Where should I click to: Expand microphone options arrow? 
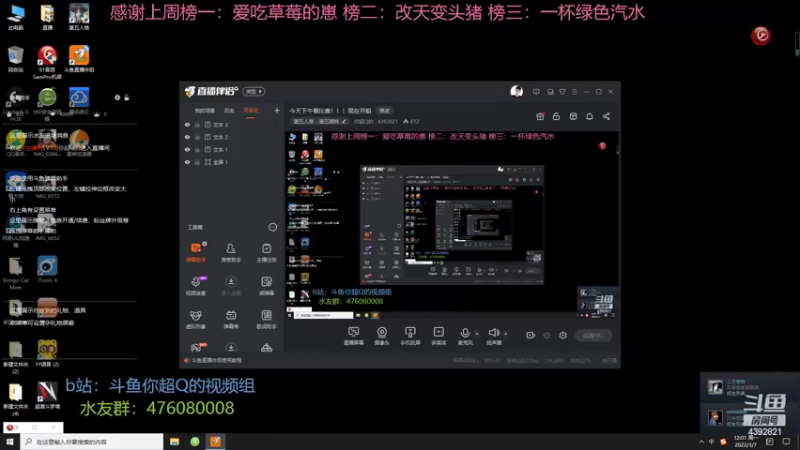pyautogui.click(x=477, y=334)
